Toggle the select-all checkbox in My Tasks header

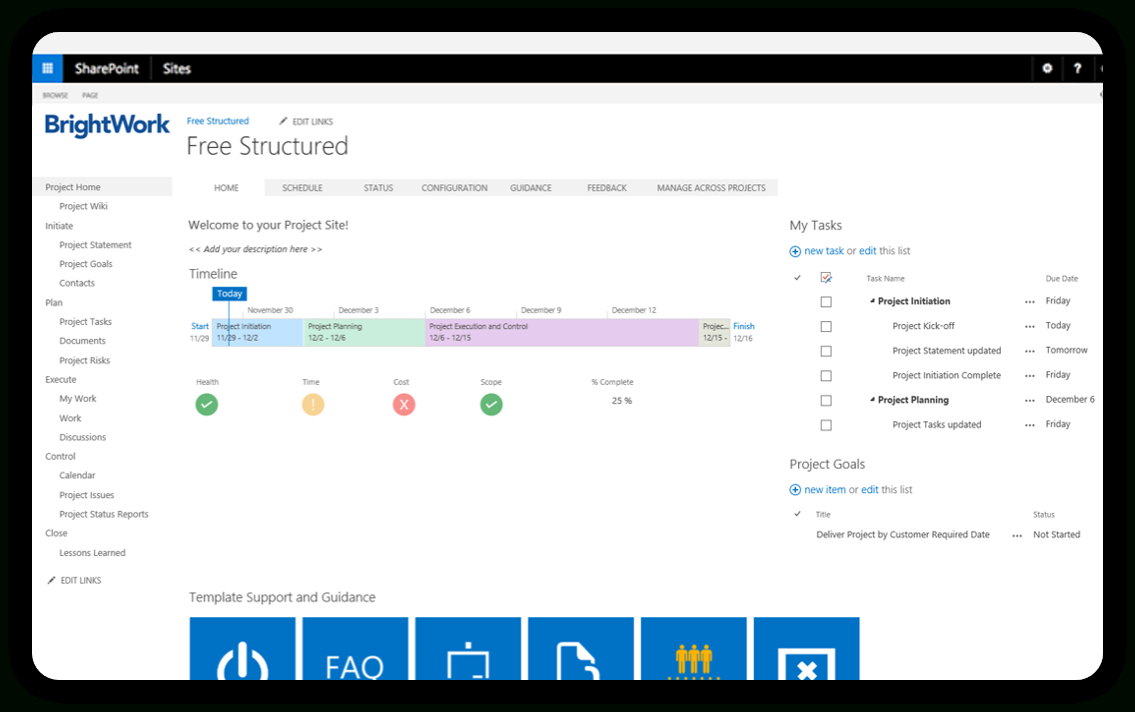click(826, 278)
